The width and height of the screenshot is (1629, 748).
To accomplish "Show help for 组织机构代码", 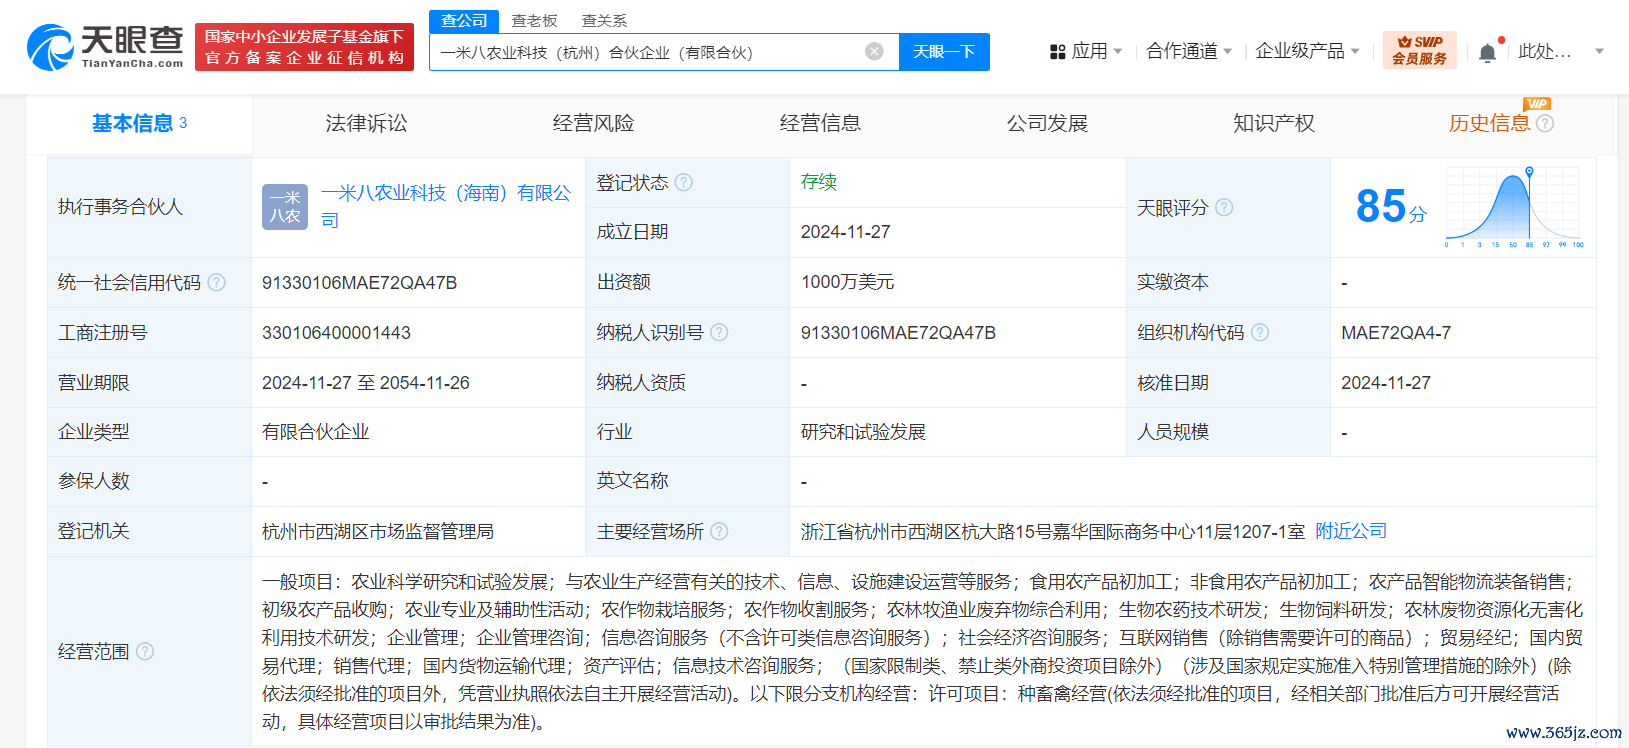I will click(1260, 332).
